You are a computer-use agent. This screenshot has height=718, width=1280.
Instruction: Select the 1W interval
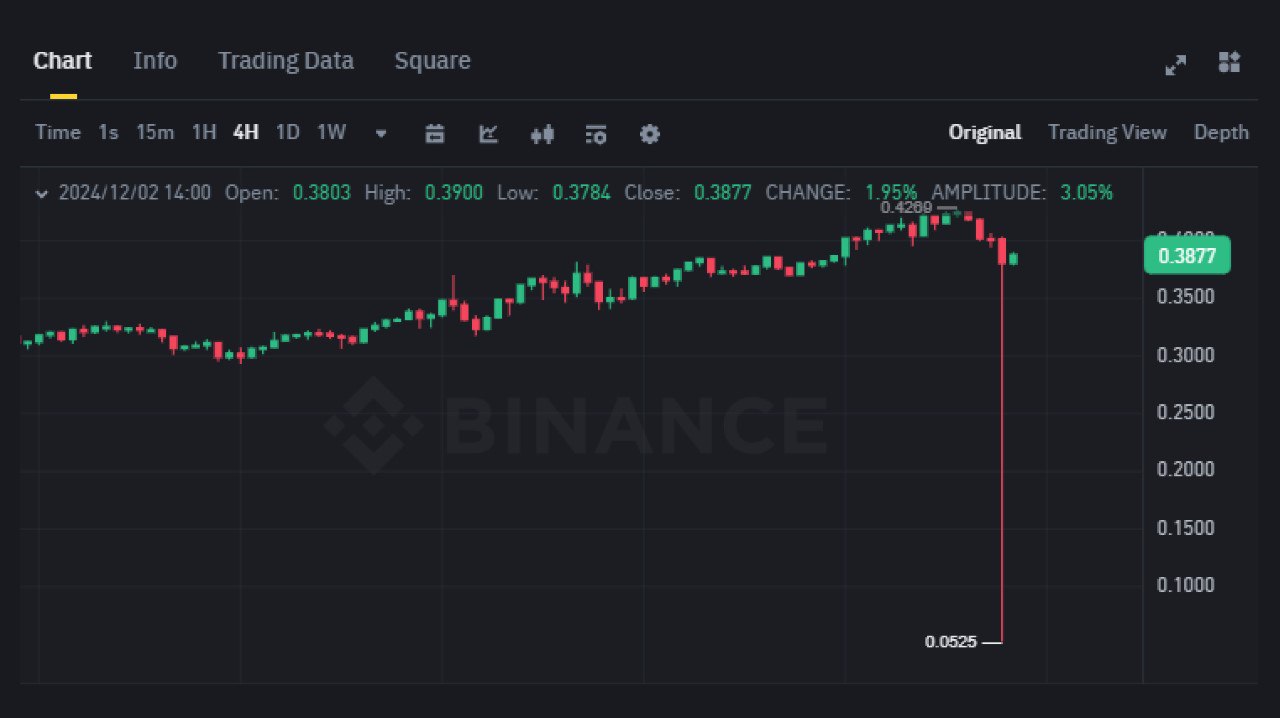332,132
